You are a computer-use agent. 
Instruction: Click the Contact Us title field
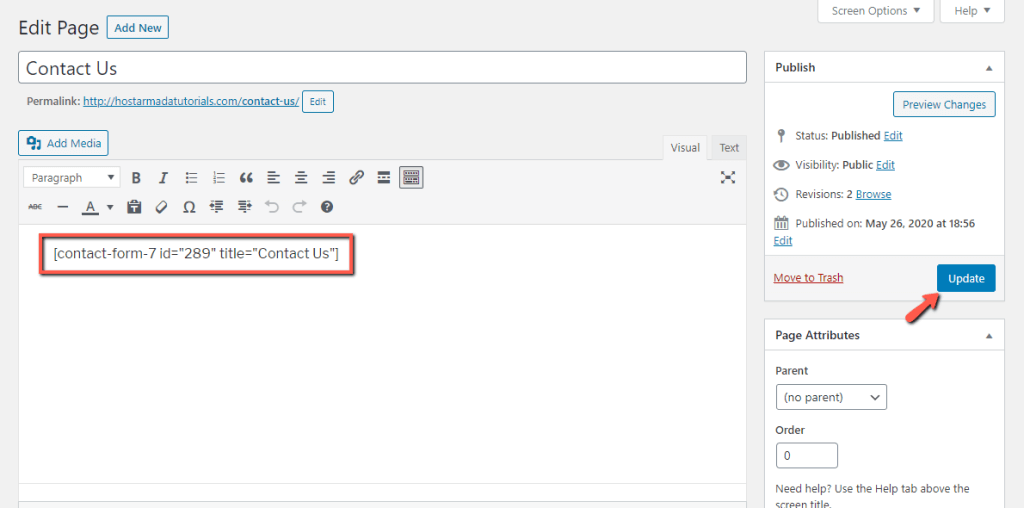pyautogui.click(x=382, y=68)
